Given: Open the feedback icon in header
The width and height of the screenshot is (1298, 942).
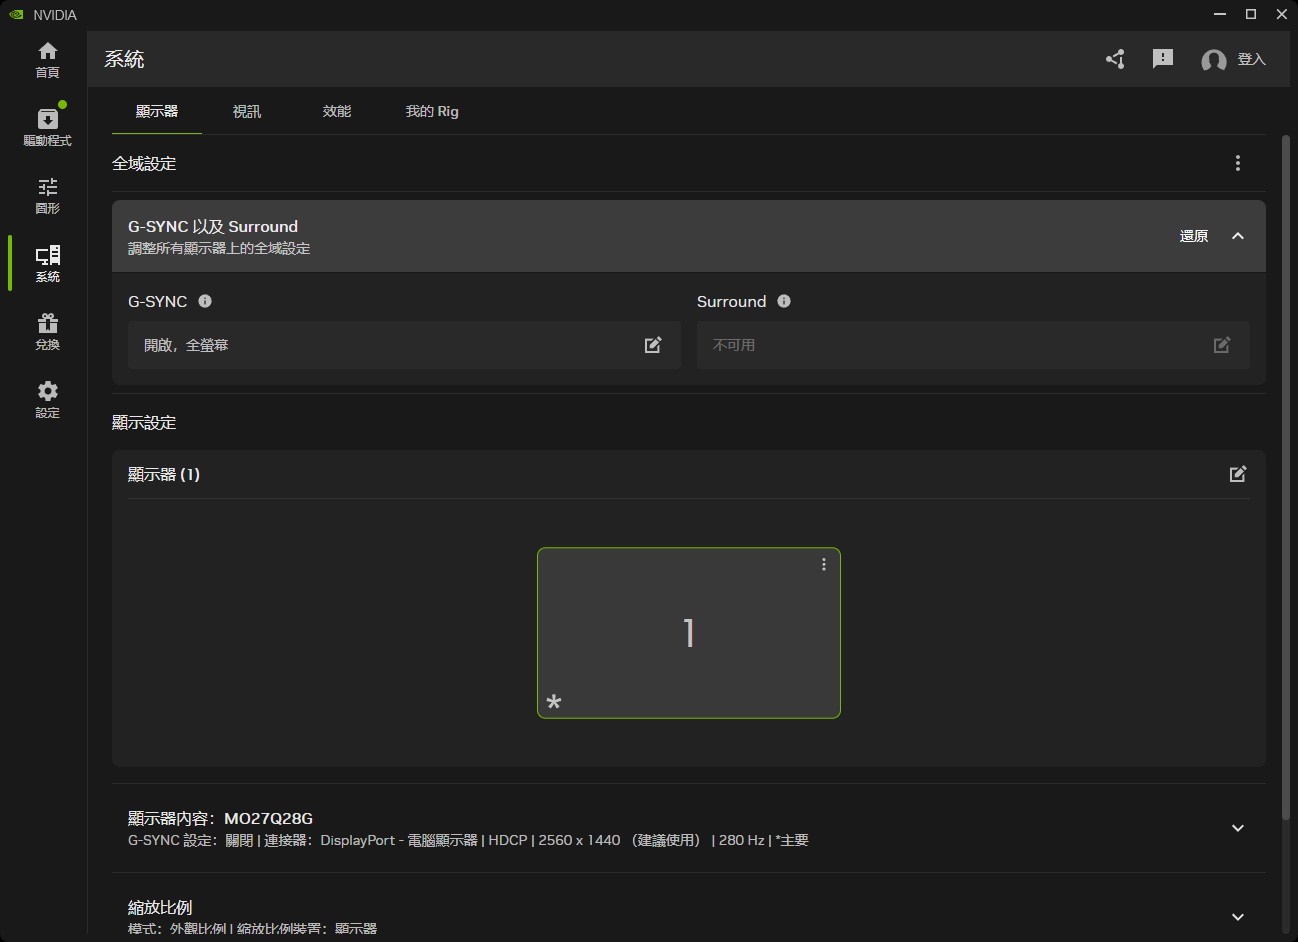Looking at the screenshot, I should (x=1162, y=59).
